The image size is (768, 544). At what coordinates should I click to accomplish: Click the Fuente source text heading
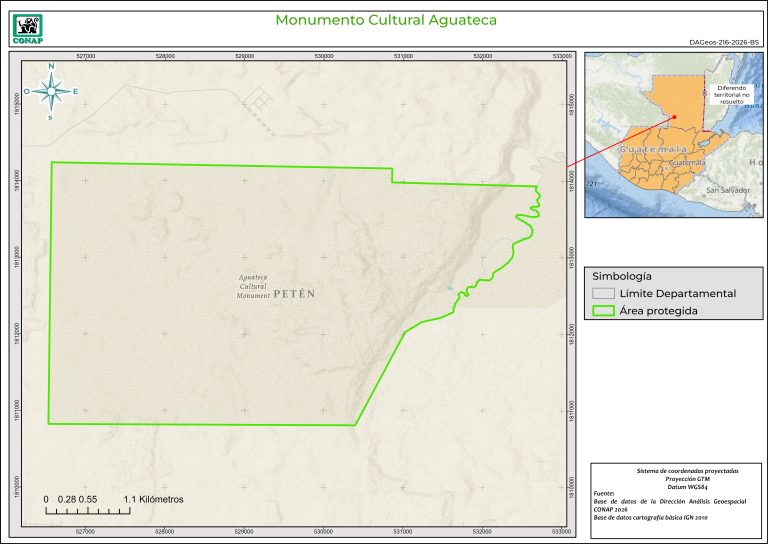click(605, 493)
